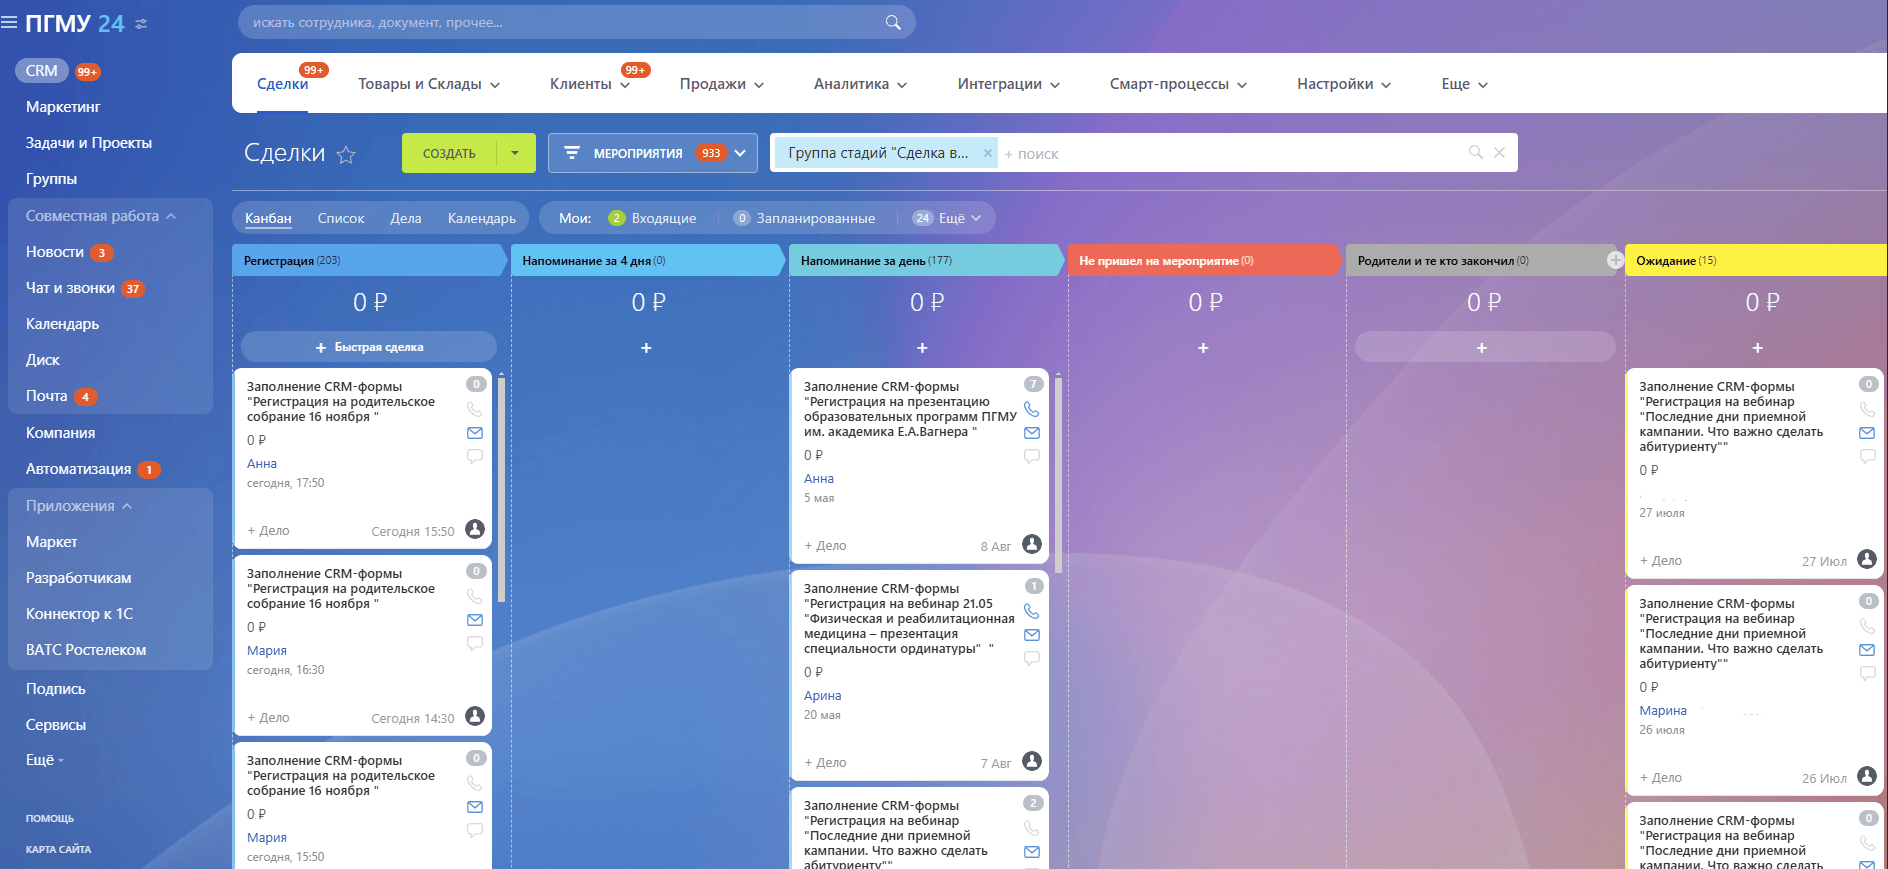Open responsible user avatar on Марина card
This screenshot has height=869, width=1888.
point(1867,776)
